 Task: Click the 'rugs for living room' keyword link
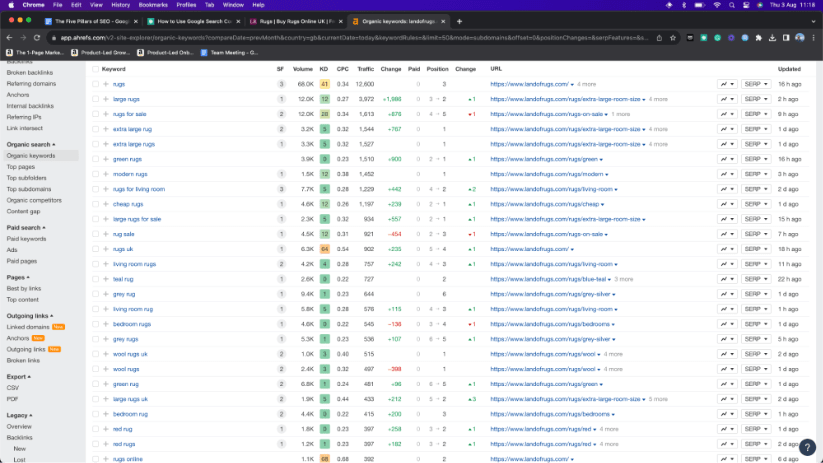138,189
